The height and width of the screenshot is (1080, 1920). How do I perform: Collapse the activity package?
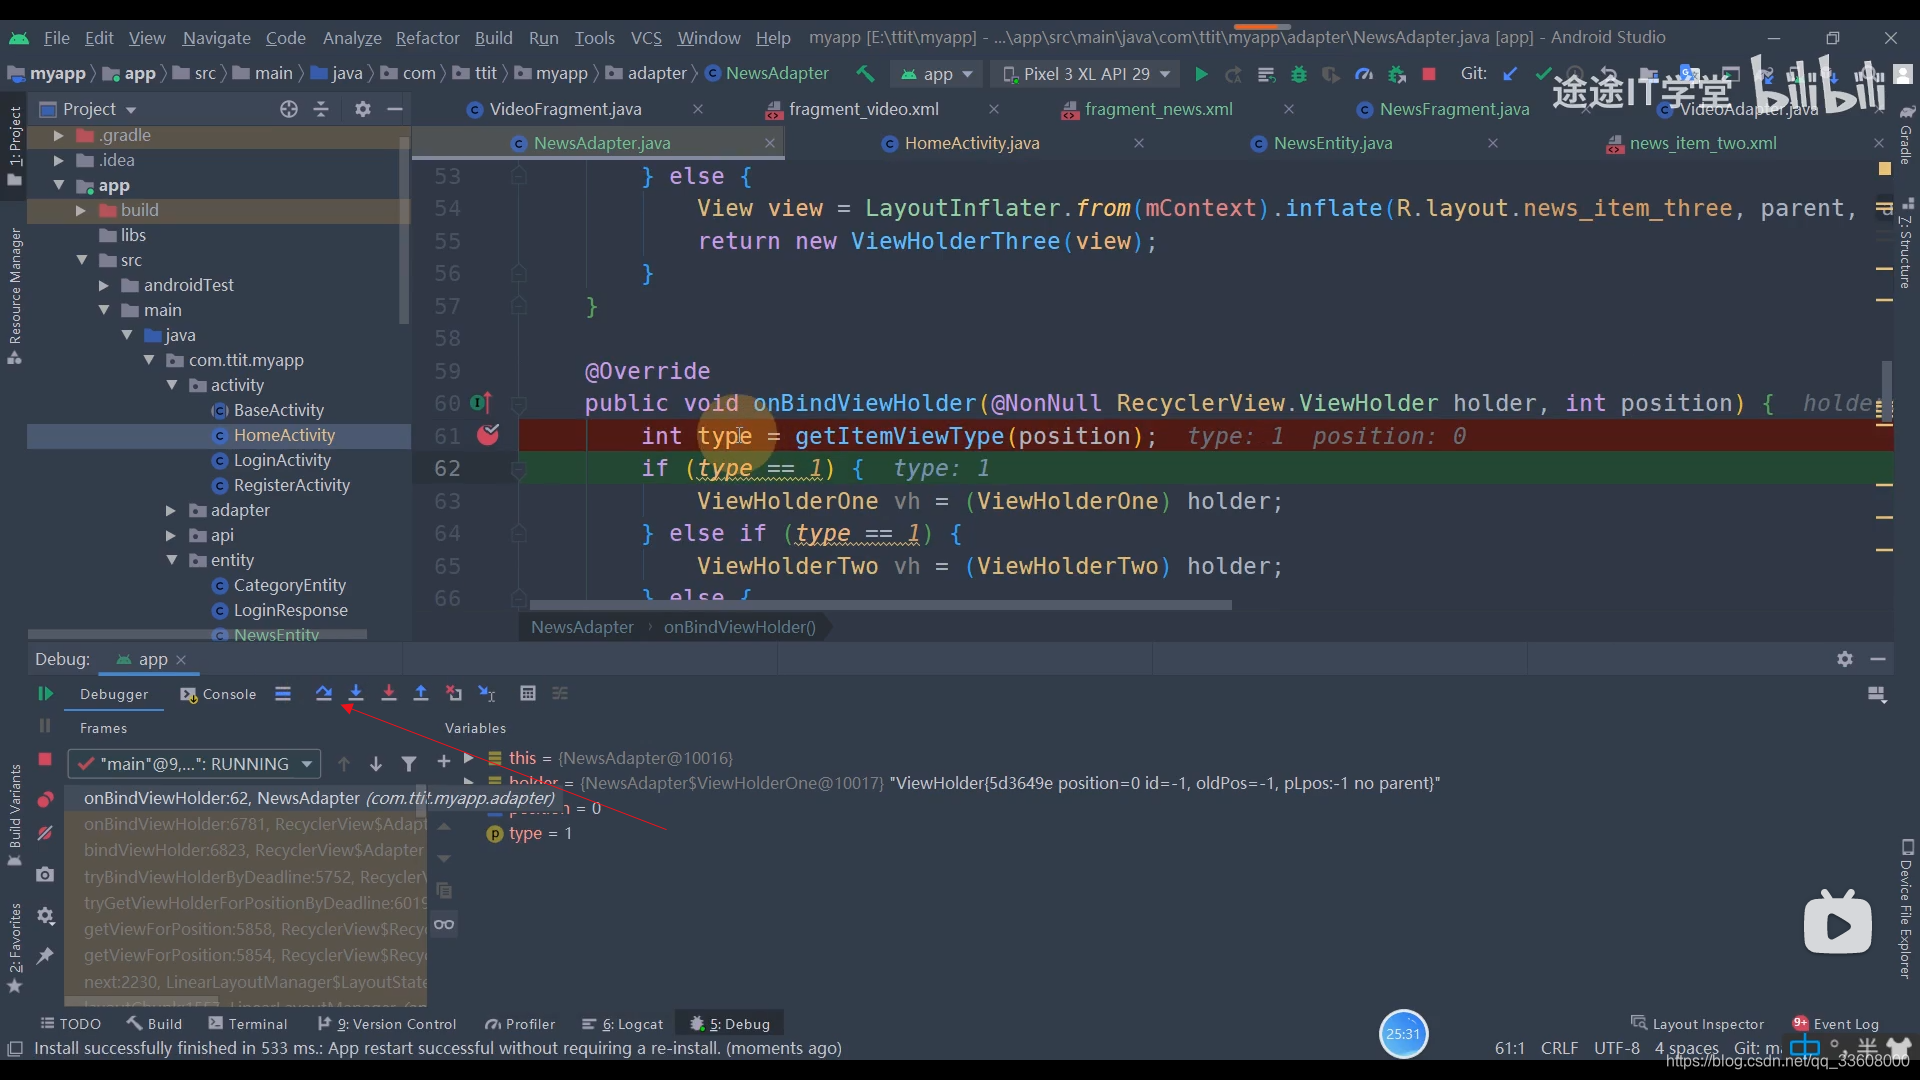coord(172,385)
